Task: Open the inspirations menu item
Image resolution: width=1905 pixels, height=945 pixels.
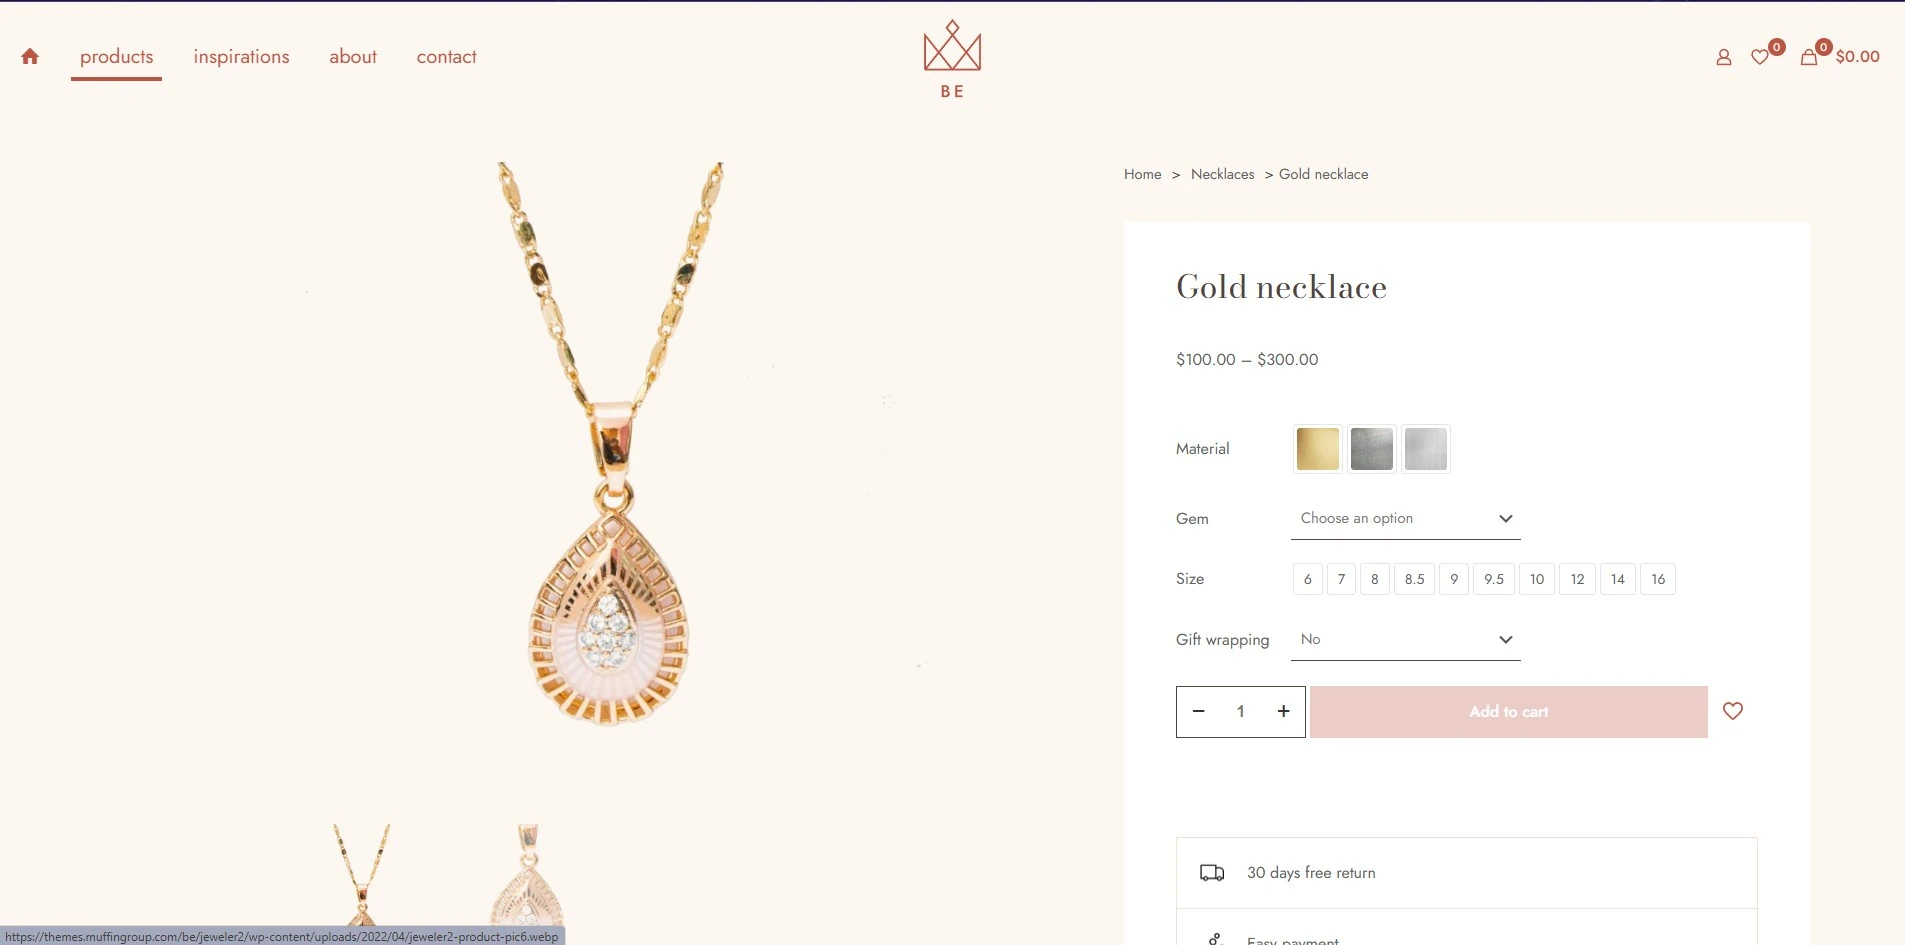Action: 241,57
